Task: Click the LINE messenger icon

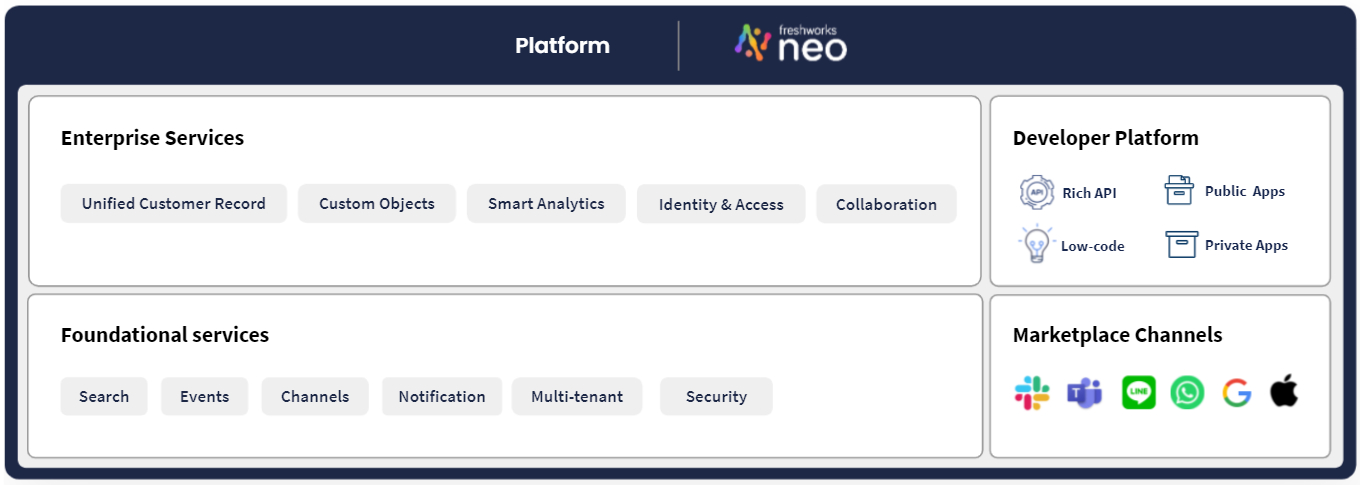Action: pos(1138,392)
